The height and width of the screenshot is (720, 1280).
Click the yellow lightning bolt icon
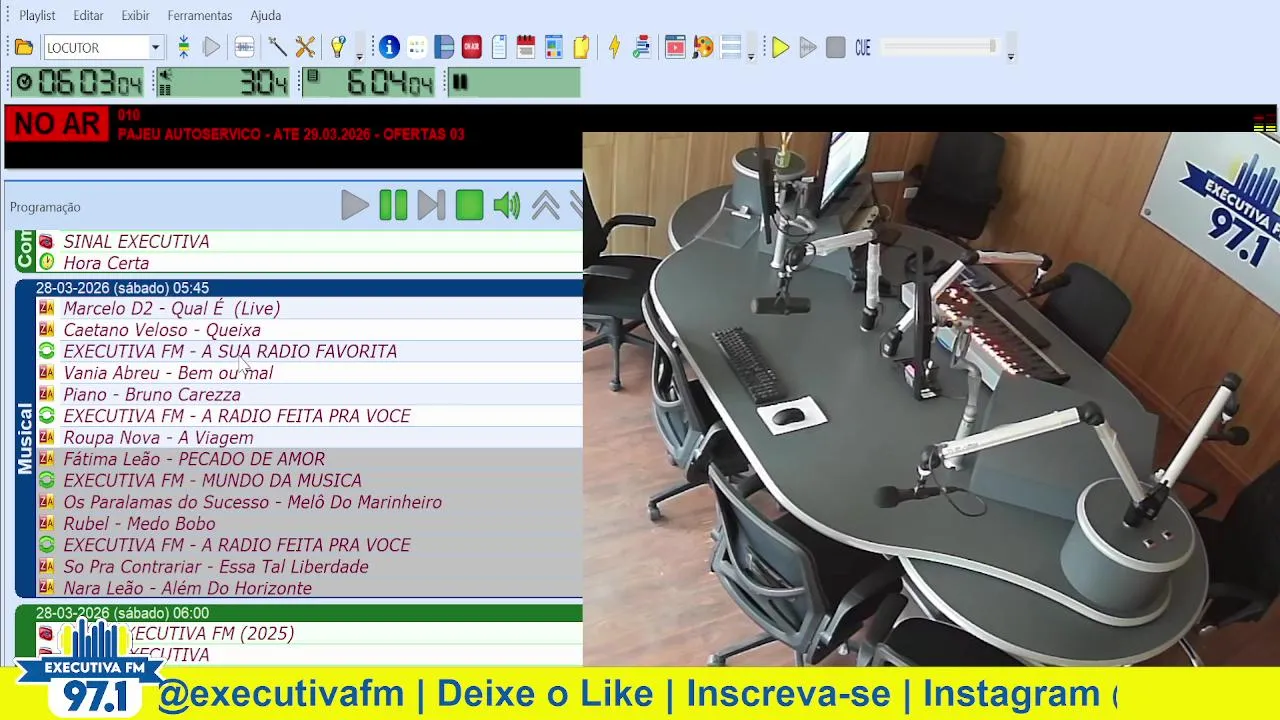click(x=614, y=47)
